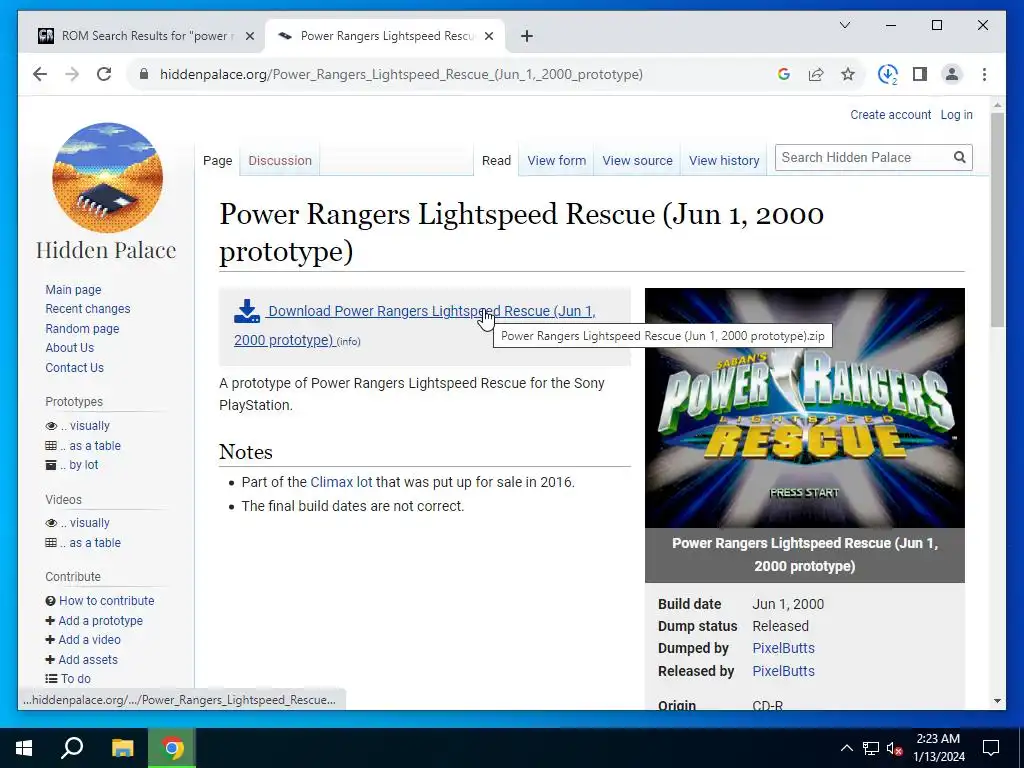Open the Climax lot link

pos(341,483)
